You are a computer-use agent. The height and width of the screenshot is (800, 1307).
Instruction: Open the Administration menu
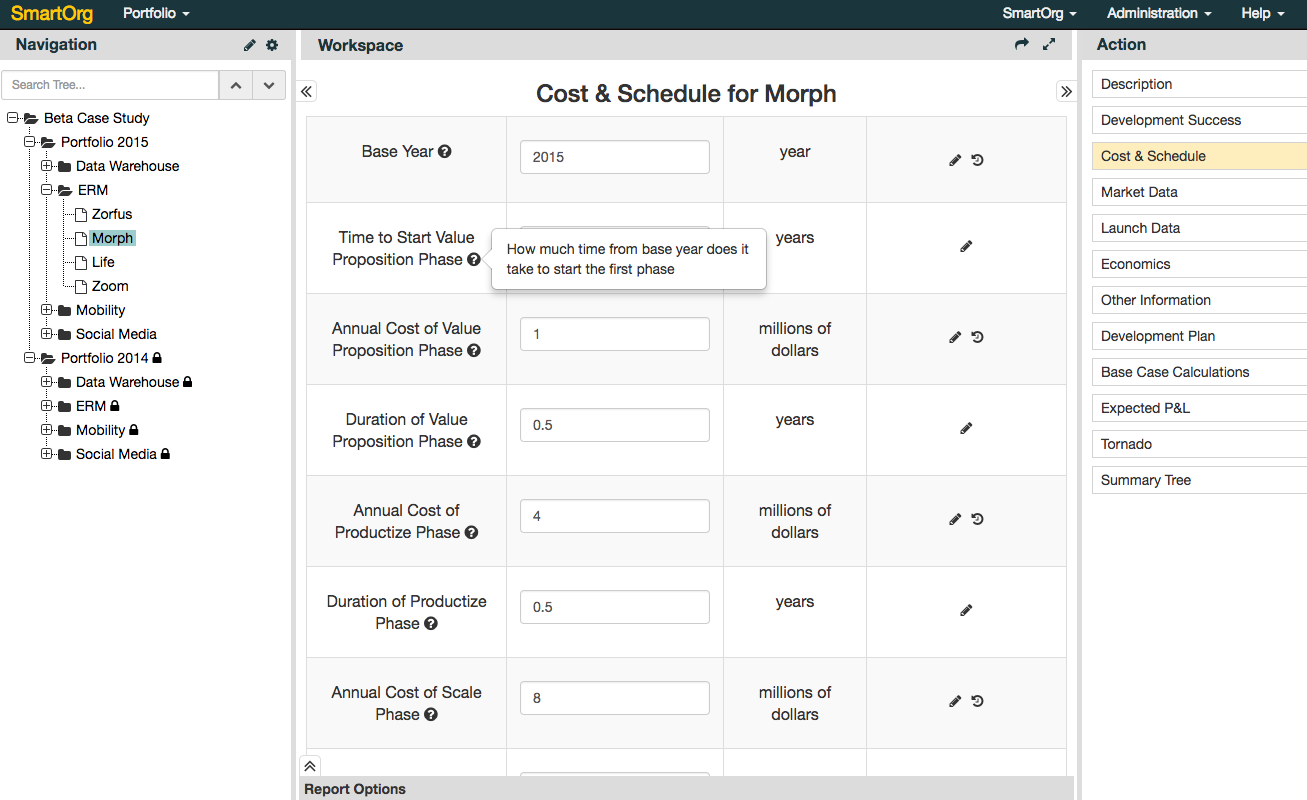(1158, 14)
